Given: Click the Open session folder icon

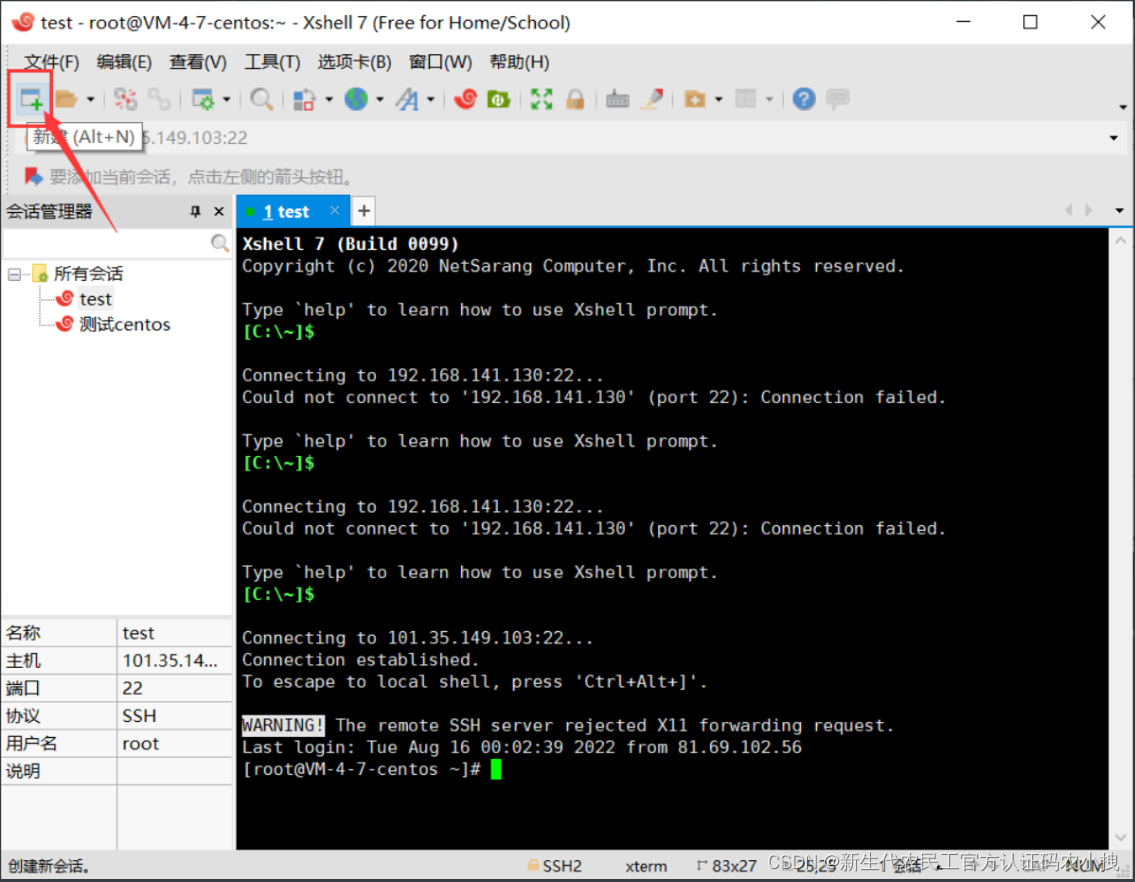Looking at the screenshot, I should pos(66,99).
